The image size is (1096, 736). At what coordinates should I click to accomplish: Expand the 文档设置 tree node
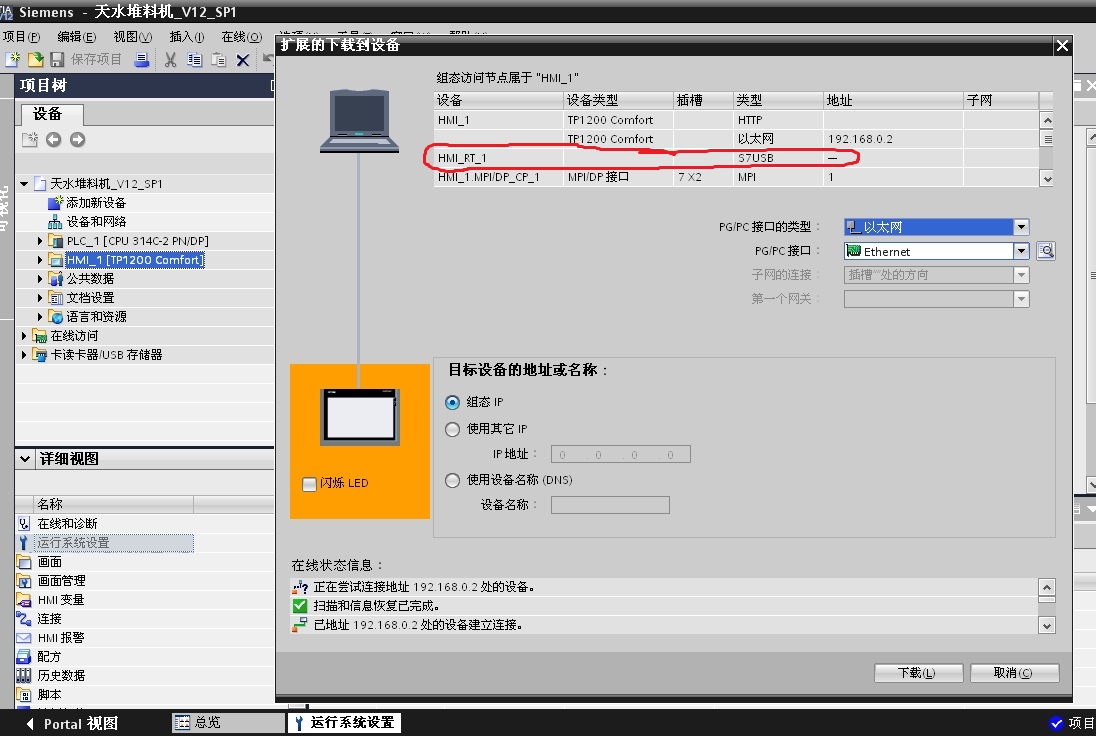40,298
